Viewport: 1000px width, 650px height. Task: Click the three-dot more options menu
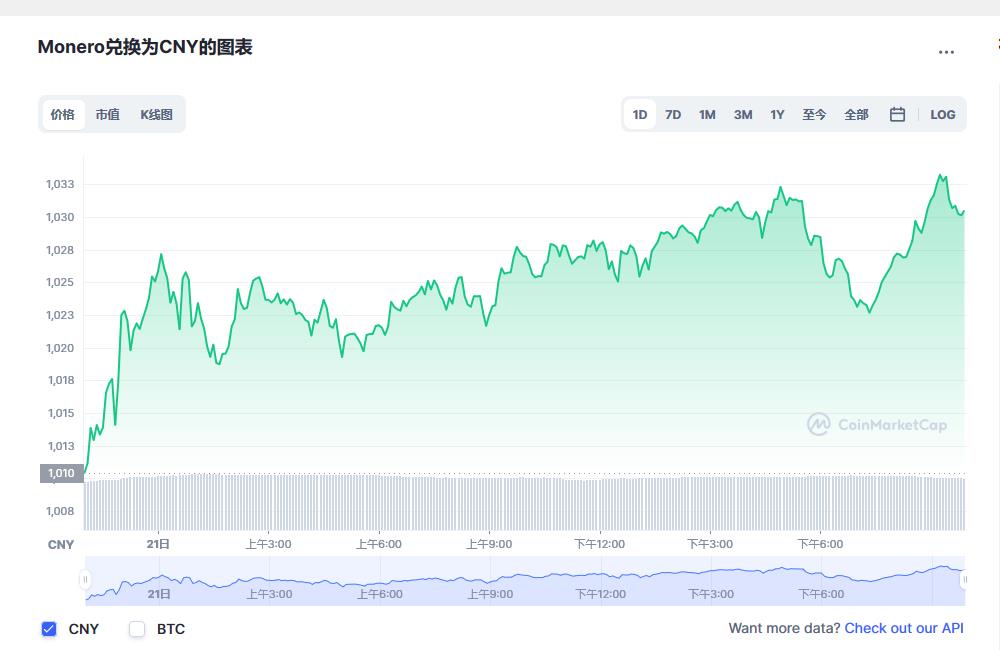point(948,51)
